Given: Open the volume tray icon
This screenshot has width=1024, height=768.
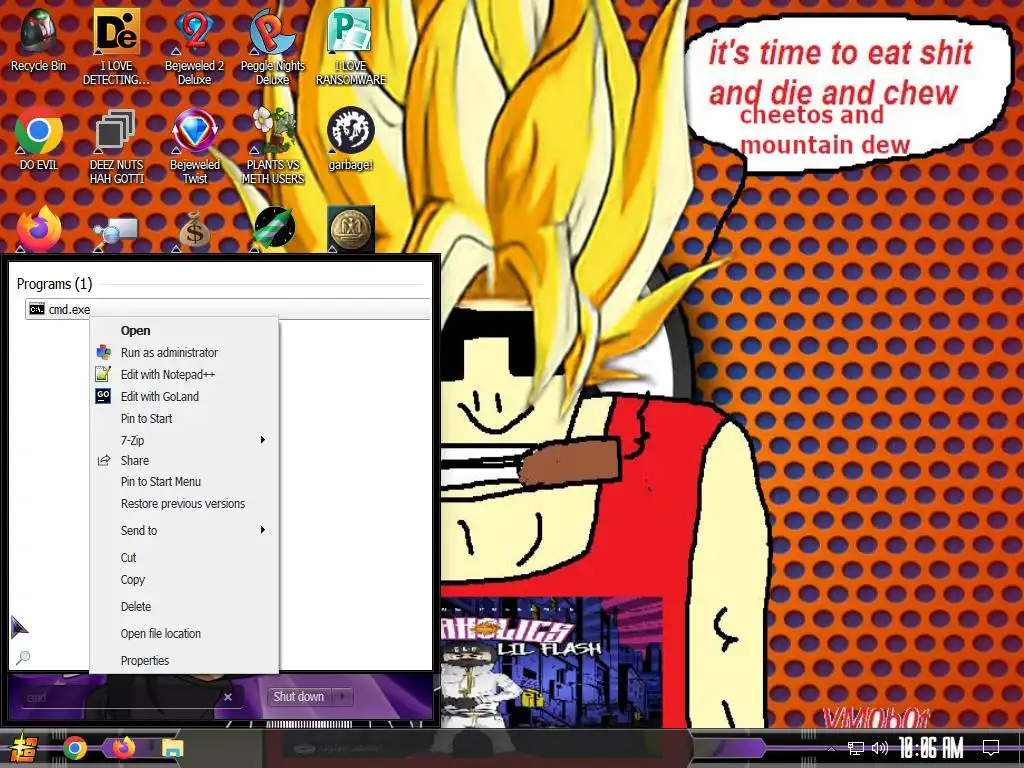Looking at the screenshot, I should pos(880,748).
